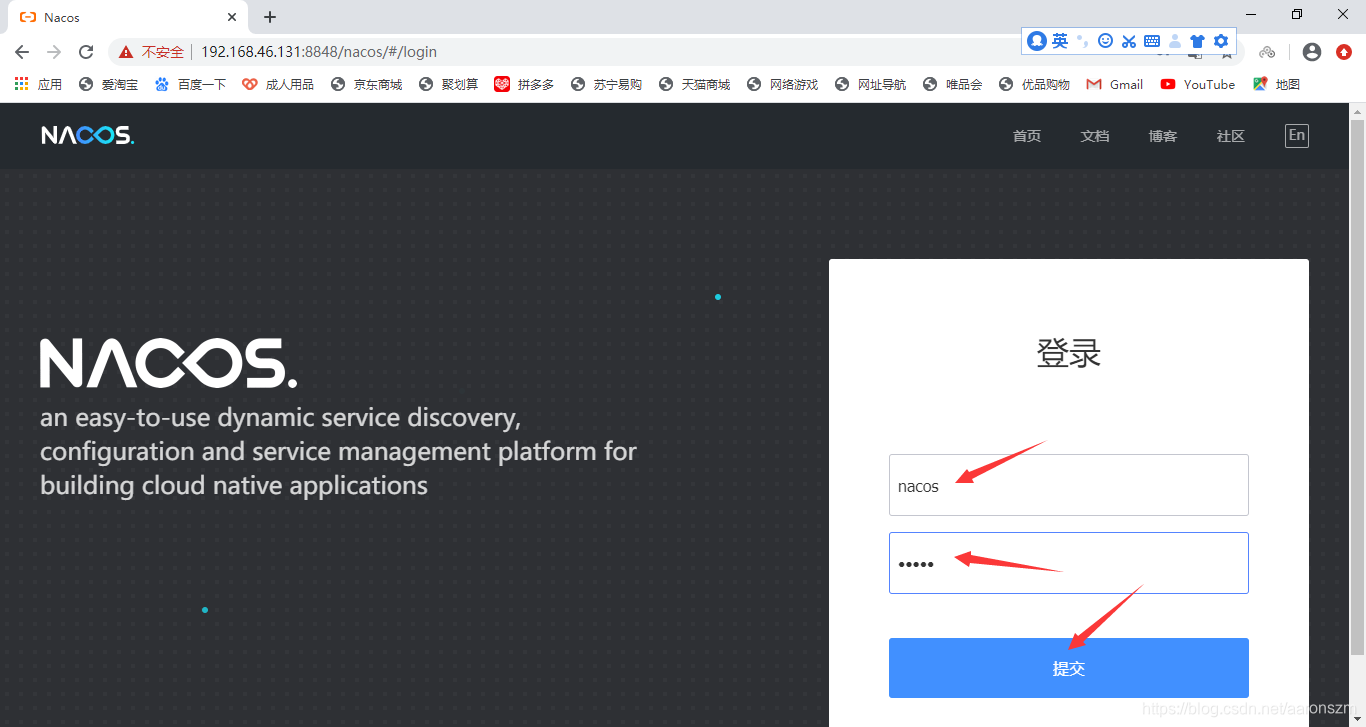Open the 应用 apps grid bookmark
Viewport: 1366px width, 727px height.
pyautogui.click(x=38, y=84)
